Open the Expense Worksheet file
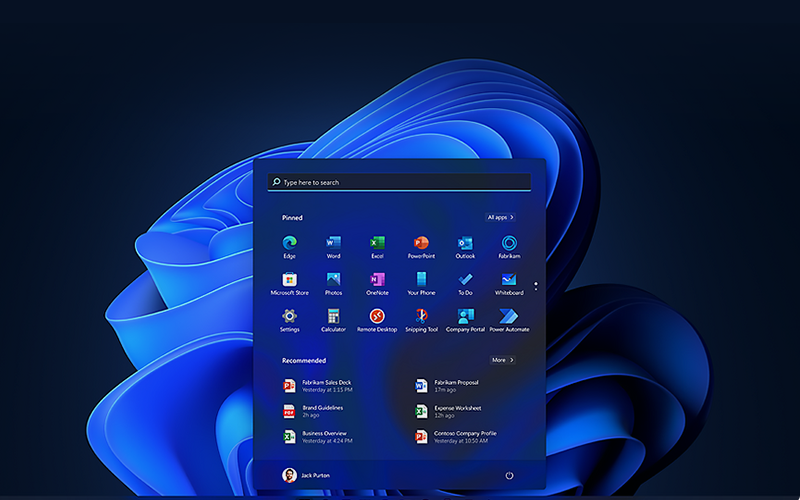The width and height of the screenshot is (800, 500). click(448, 411)
